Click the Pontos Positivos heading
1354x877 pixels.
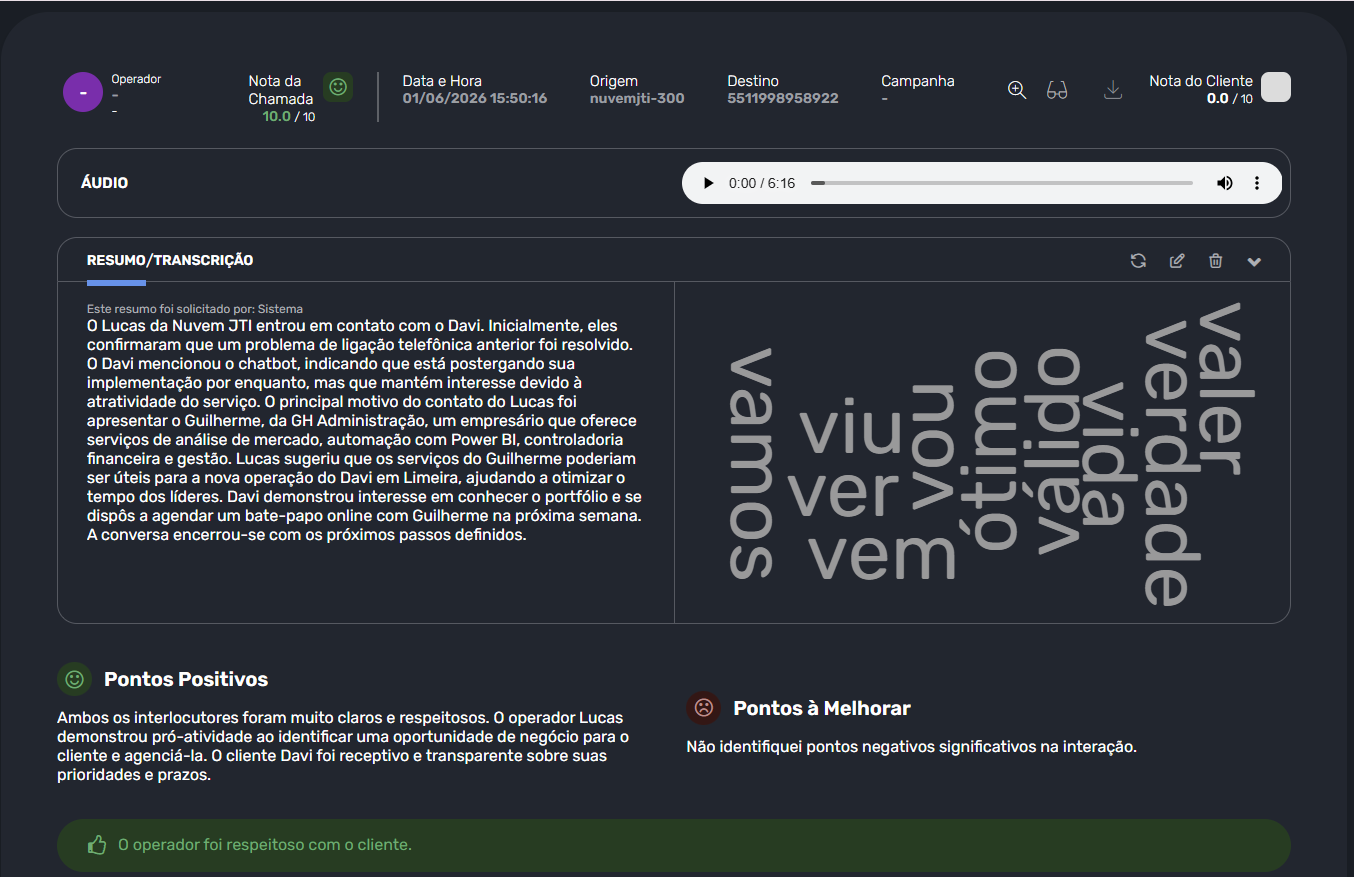click(x=186, y=679)
